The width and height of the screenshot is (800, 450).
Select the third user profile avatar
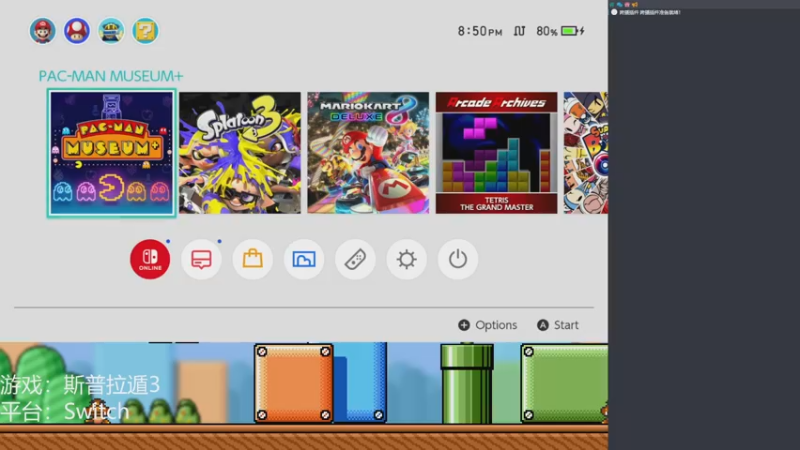pyautogui.click(x=111, y=31)
